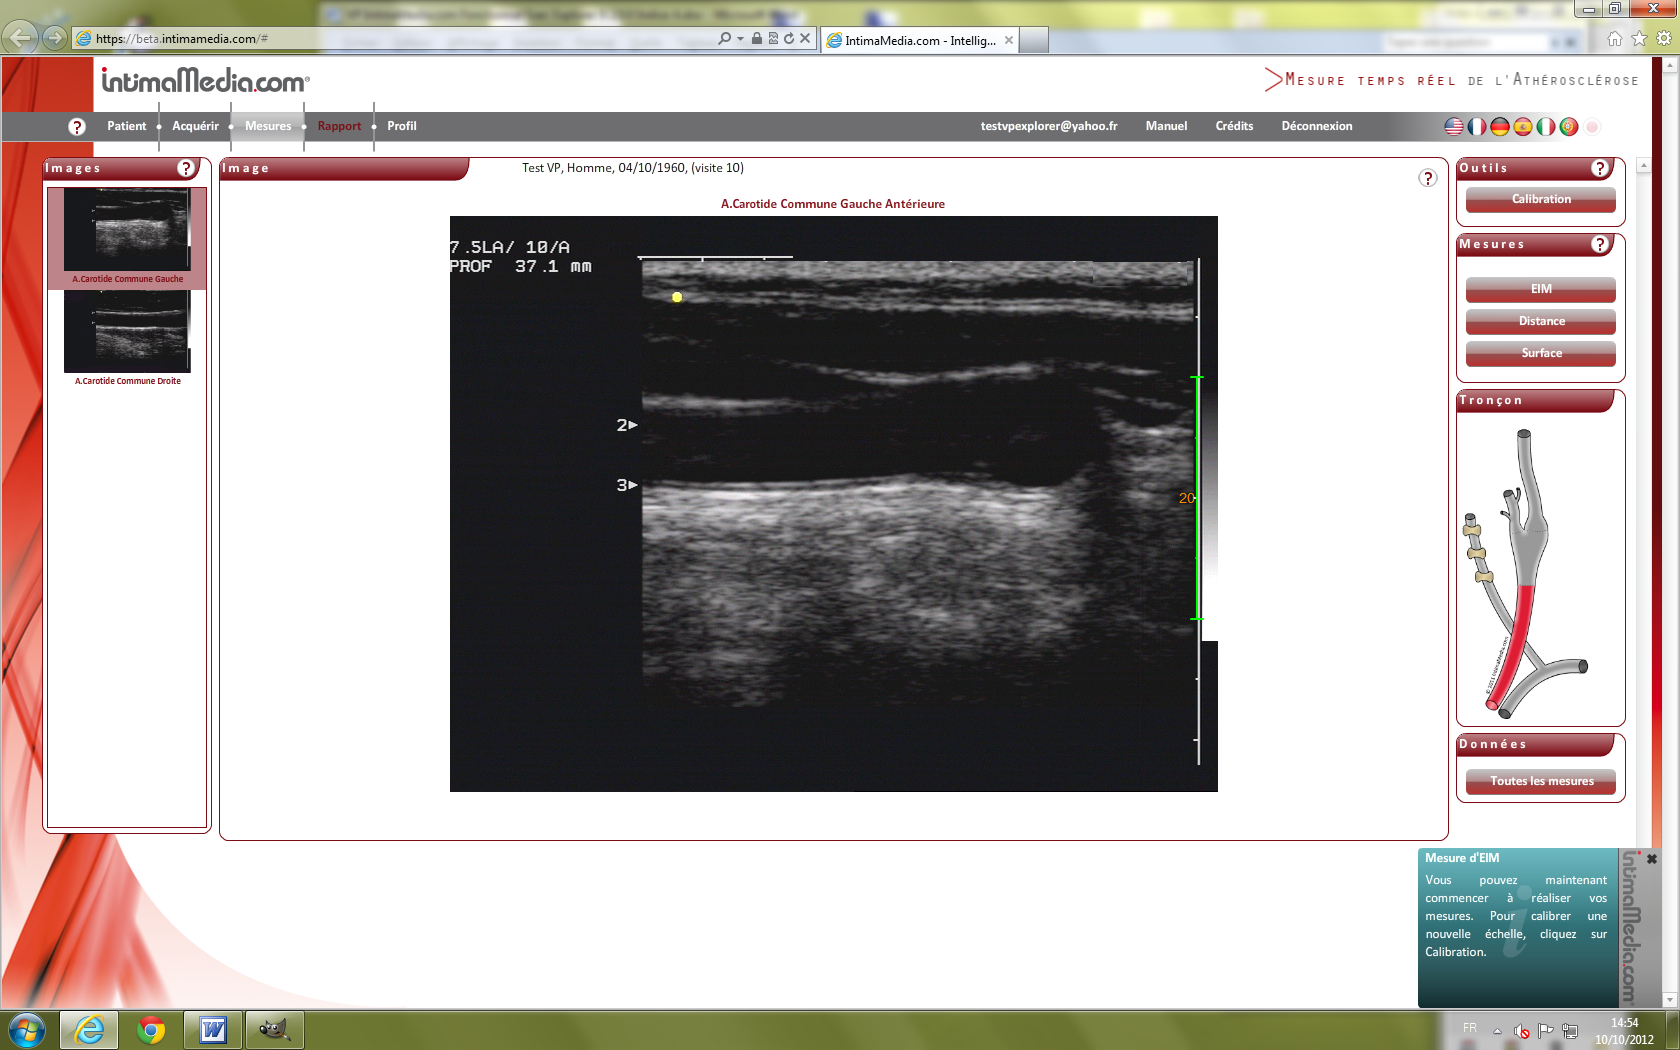This screenshot has height=1050, width=1680.
Task: Select A.Carotide Commune Droite thumbnail
Action: pyautogui.click(x=127, y=335)
